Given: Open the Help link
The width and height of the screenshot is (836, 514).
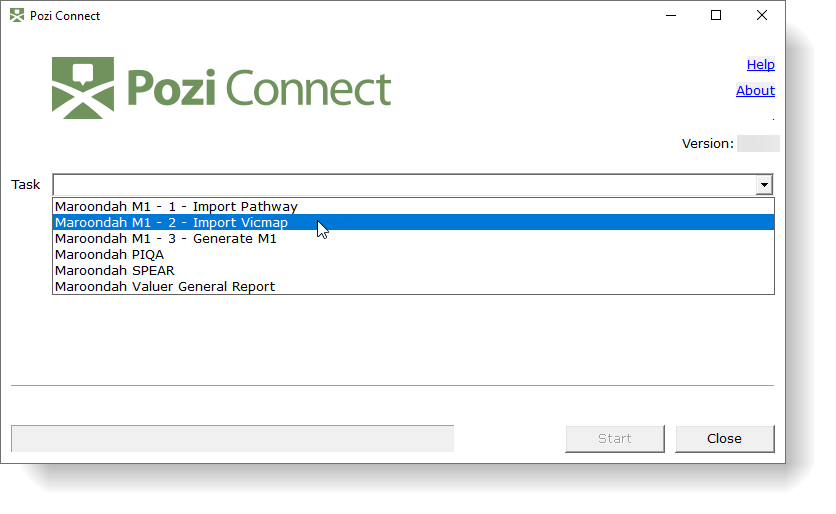Looking at the screenshot, I should click(x=760, y=65).
